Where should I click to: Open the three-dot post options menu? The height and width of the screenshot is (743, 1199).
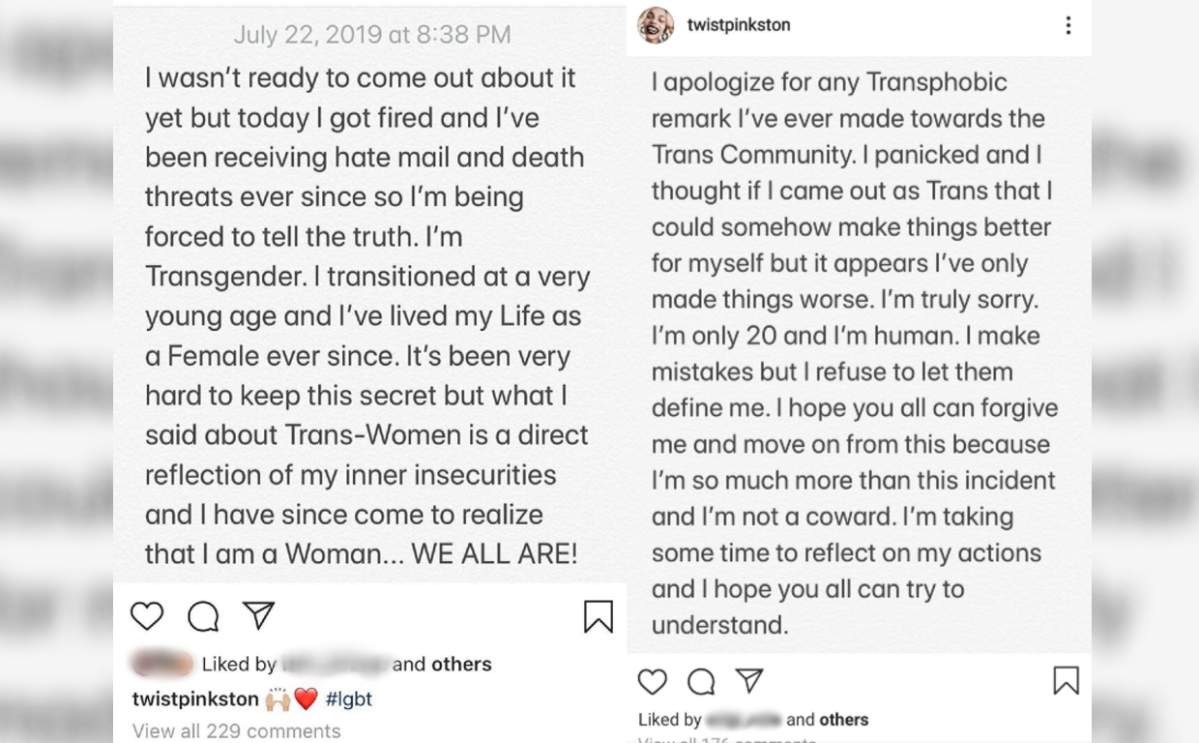[x=1069, y=25]
